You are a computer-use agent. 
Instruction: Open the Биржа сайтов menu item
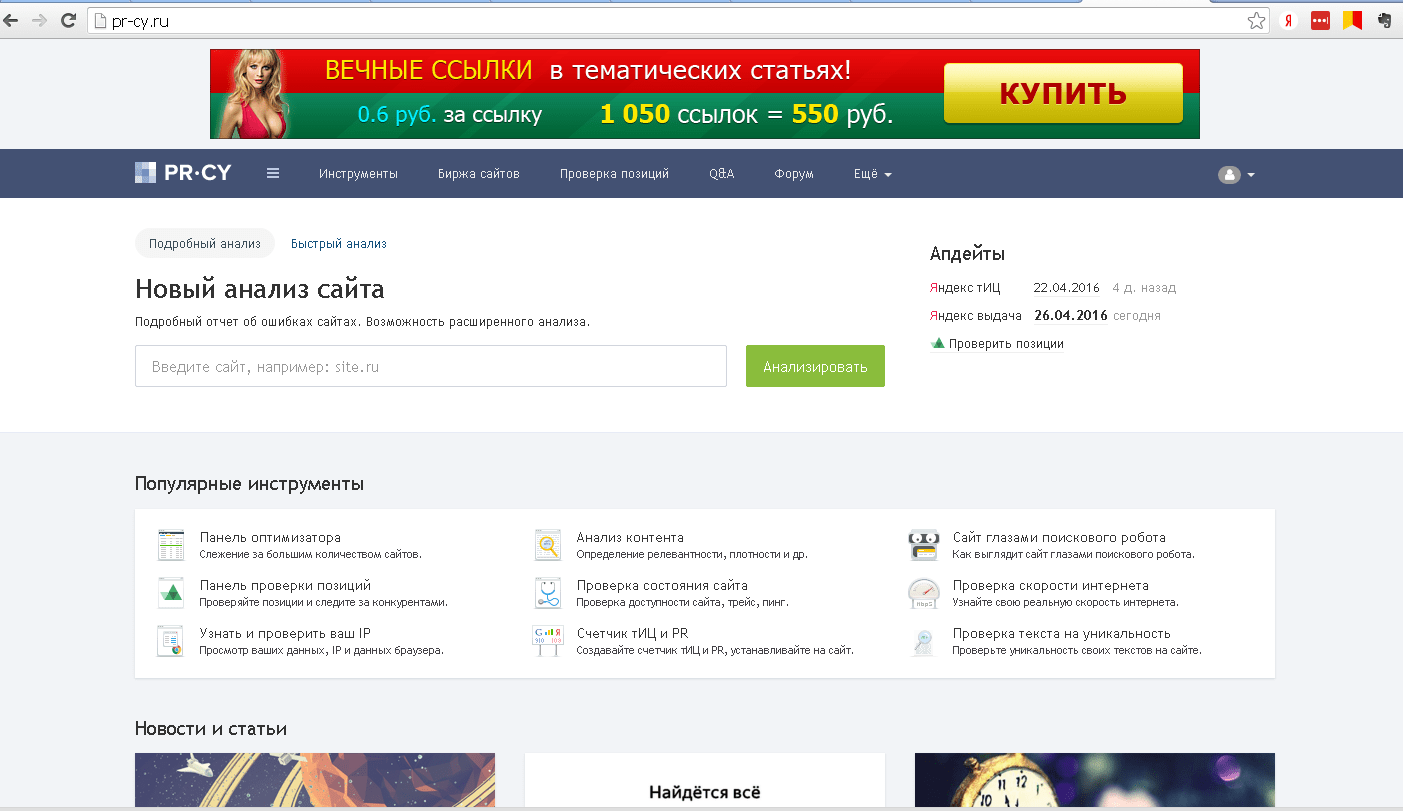click(x=478, y=173)
